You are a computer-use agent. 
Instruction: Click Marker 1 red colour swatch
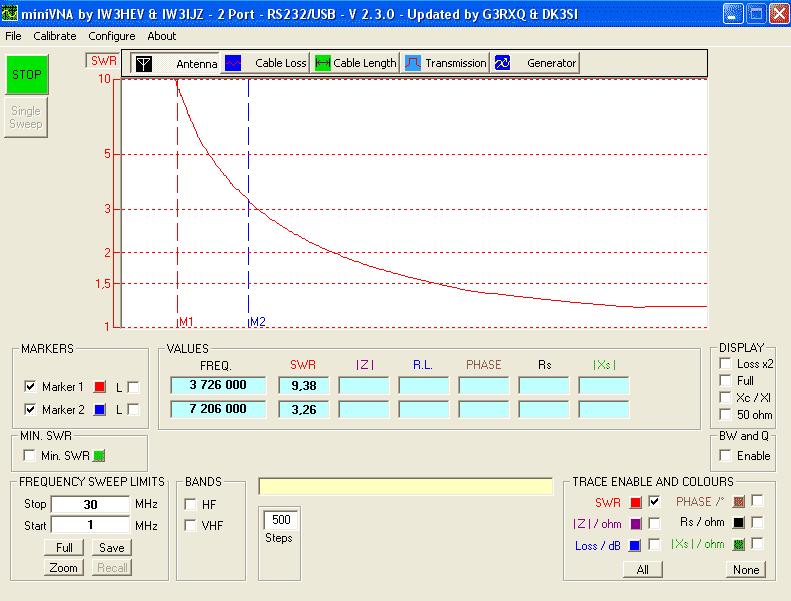[99, 387]
